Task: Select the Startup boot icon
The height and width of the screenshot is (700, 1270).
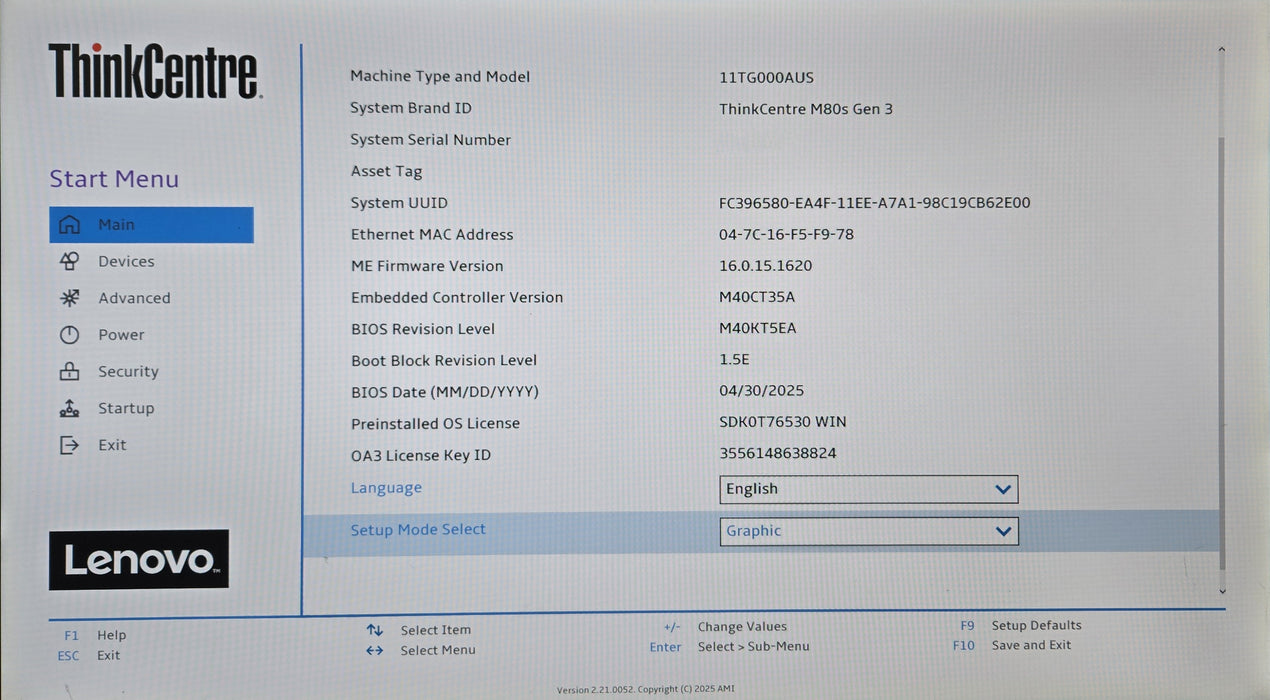Action: (x=69, y=408)
